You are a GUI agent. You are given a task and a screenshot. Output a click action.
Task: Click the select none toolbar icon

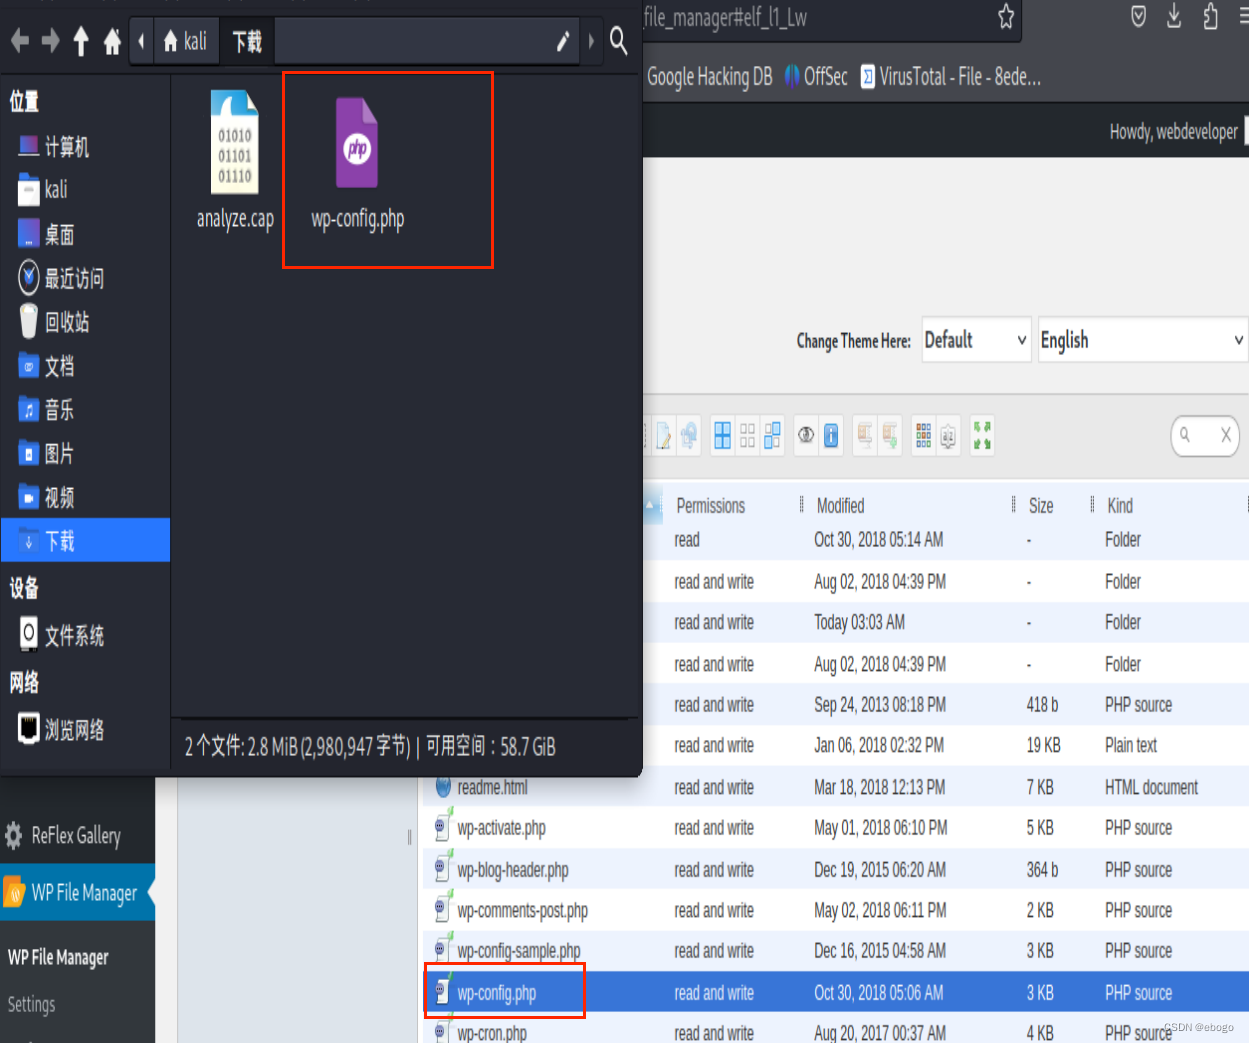[x=747, y=435]
